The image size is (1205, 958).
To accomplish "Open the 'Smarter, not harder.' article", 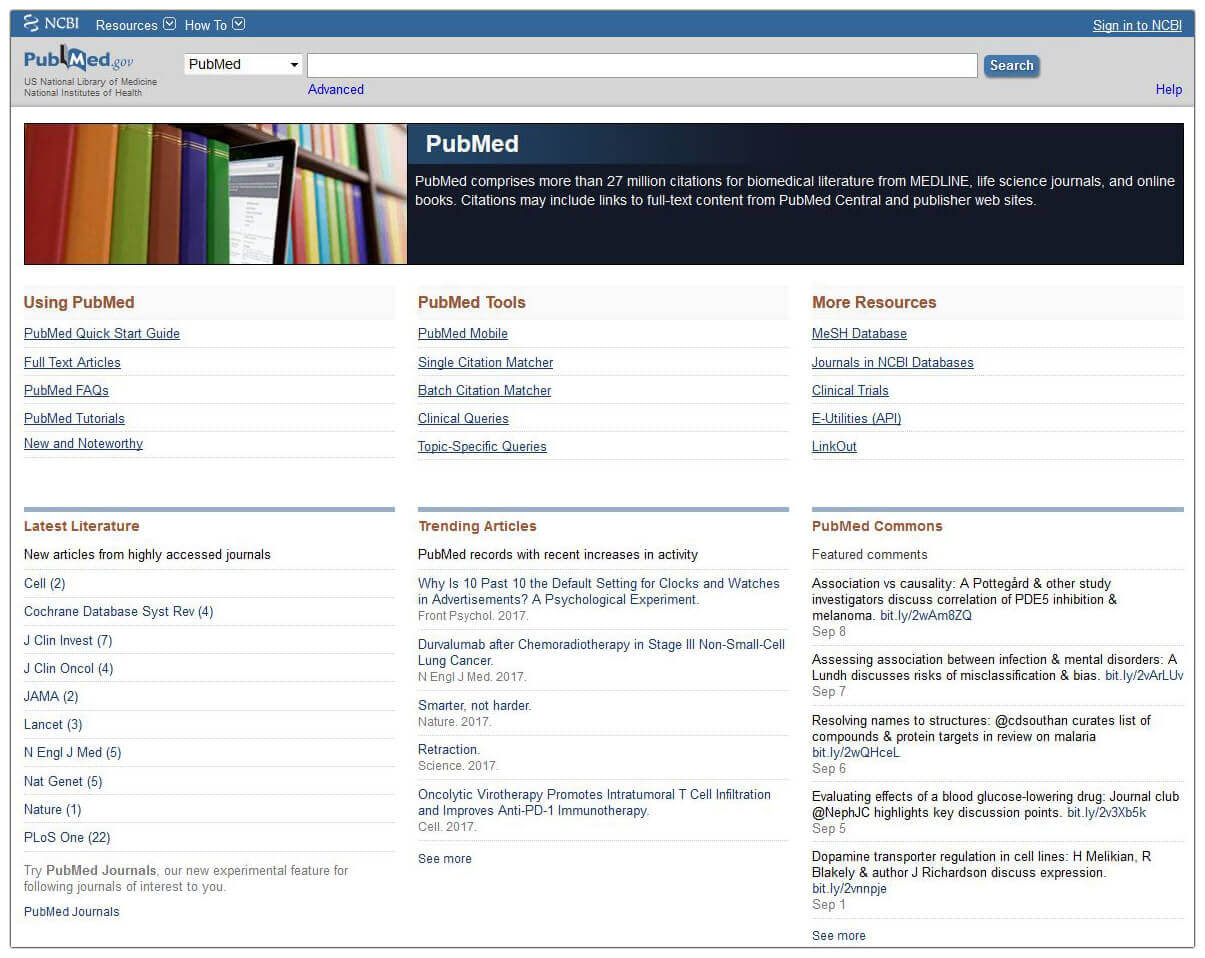I will 475,706.
